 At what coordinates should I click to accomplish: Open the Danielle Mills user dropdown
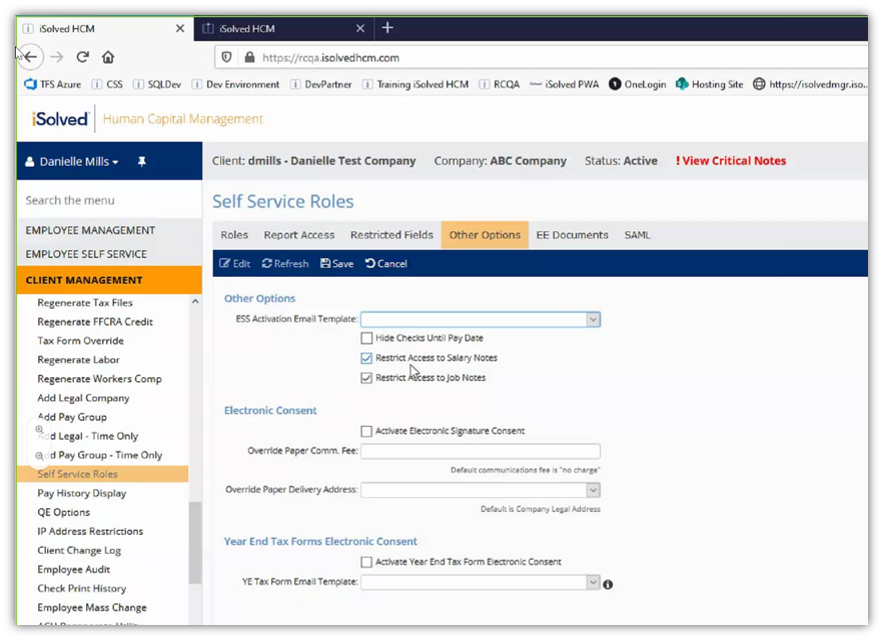(73, 162)
